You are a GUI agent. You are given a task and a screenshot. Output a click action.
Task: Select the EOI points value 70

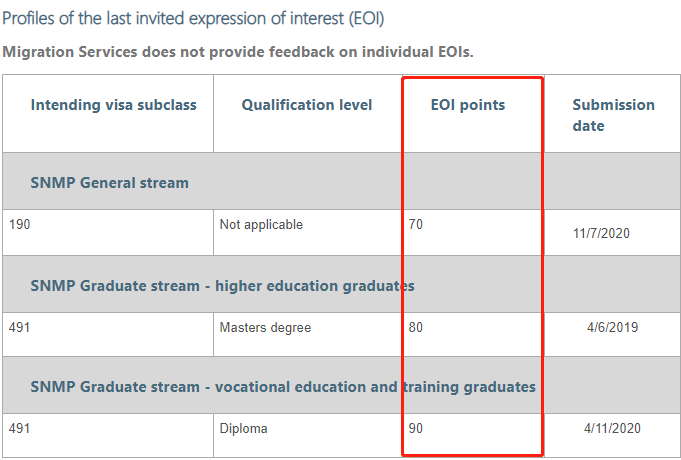(x=416, y=225)
